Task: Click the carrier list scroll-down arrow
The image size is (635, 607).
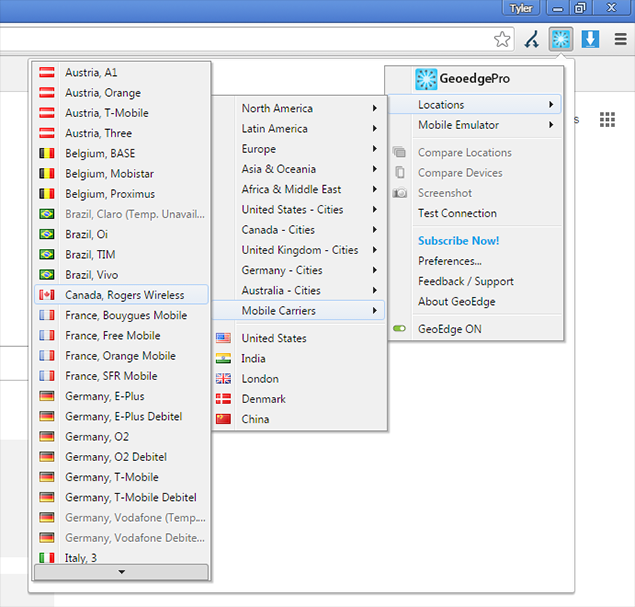Action: (121, 572)
